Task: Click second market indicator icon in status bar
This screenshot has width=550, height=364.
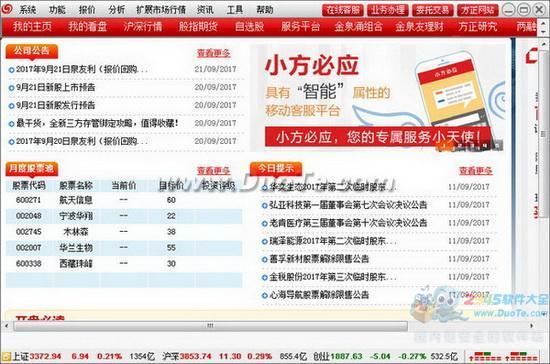Action: pos(522,357)
